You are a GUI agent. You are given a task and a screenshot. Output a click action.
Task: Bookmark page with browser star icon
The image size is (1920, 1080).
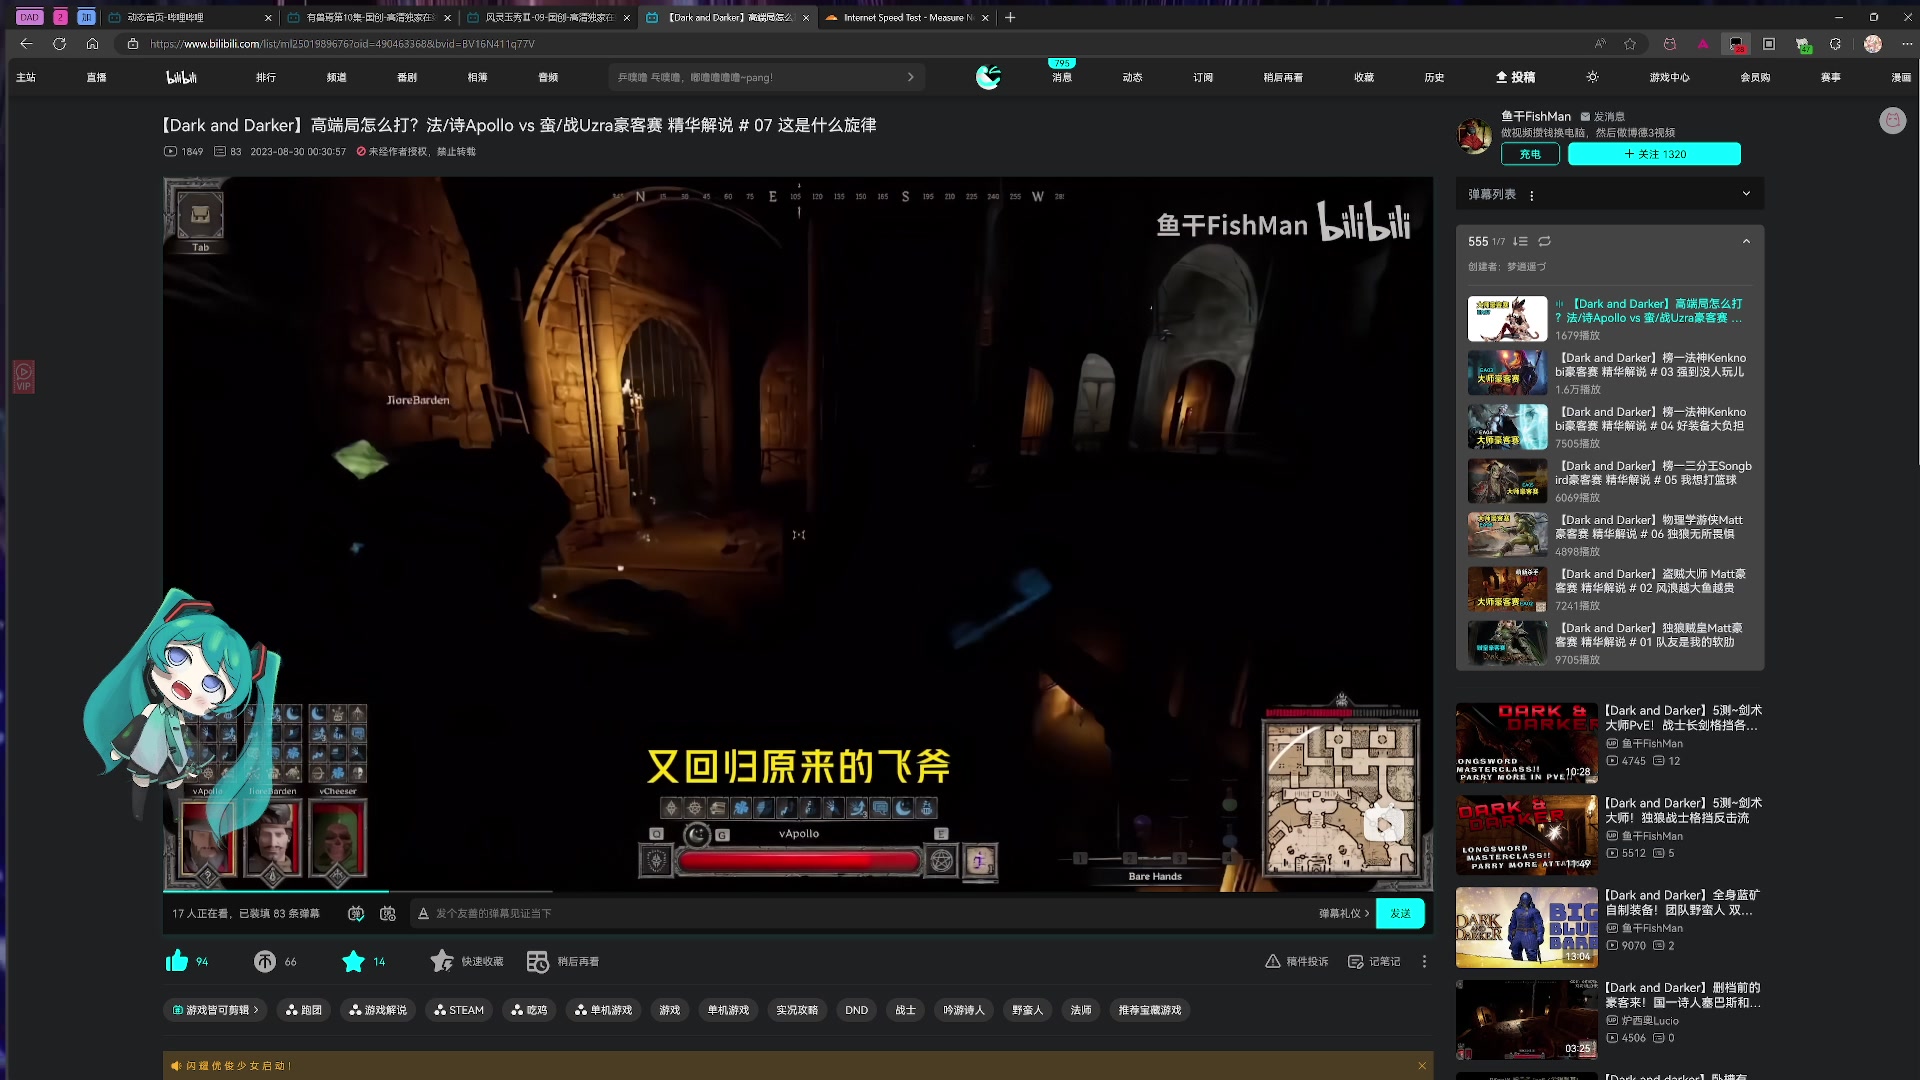[1630, 44]
